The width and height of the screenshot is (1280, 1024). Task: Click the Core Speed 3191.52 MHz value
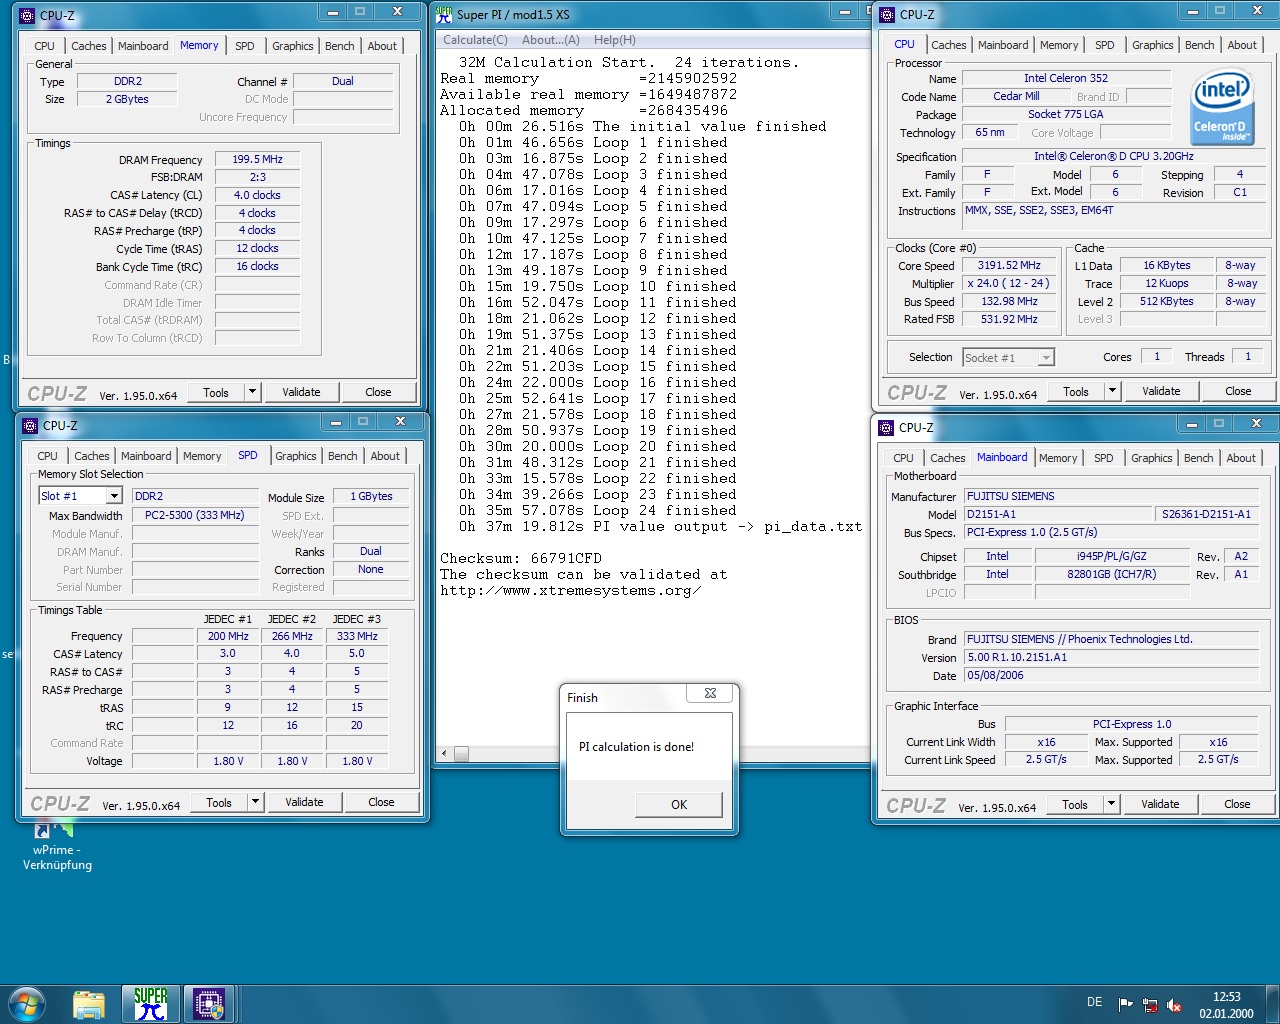pos(1010,266)
